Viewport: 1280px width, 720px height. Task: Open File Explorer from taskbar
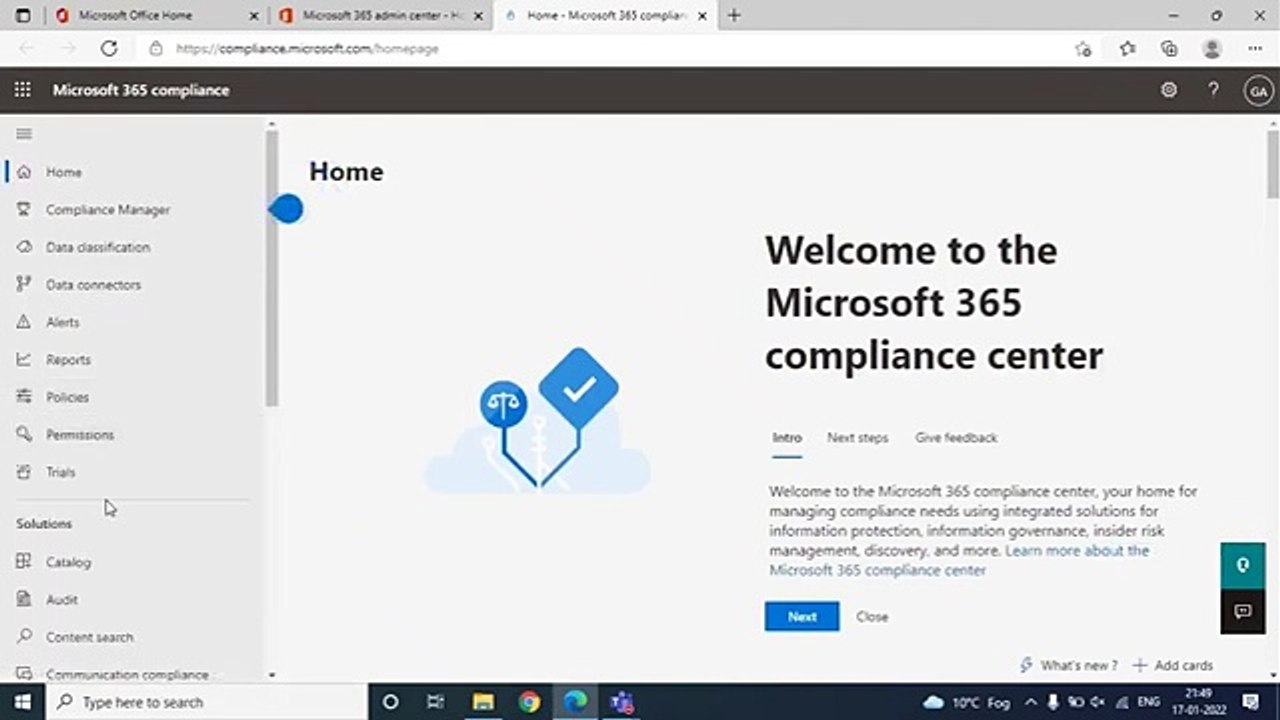click(x=483, y=702)
